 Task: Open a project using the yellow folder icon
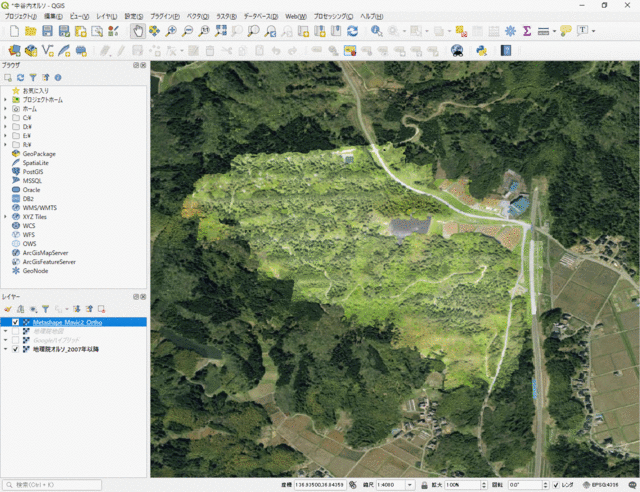tap(31, 31)
